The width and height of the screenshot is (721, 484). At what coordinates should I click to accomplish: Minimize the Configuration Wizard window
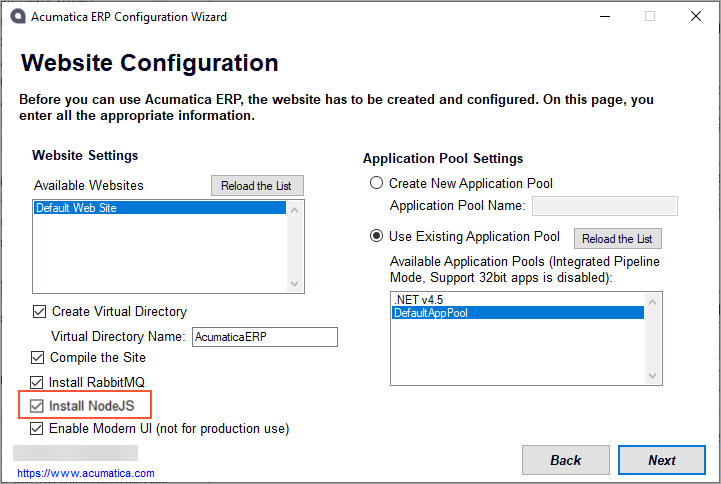[x=604, y=17]
